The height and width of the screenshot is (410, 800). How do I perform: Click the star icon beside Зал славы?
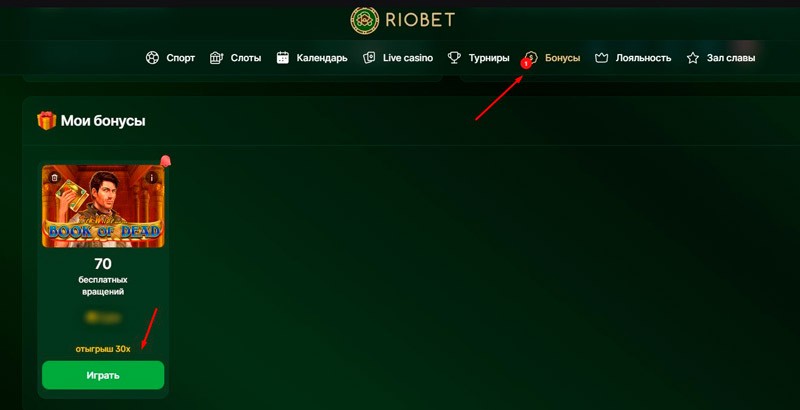(692, 58)
